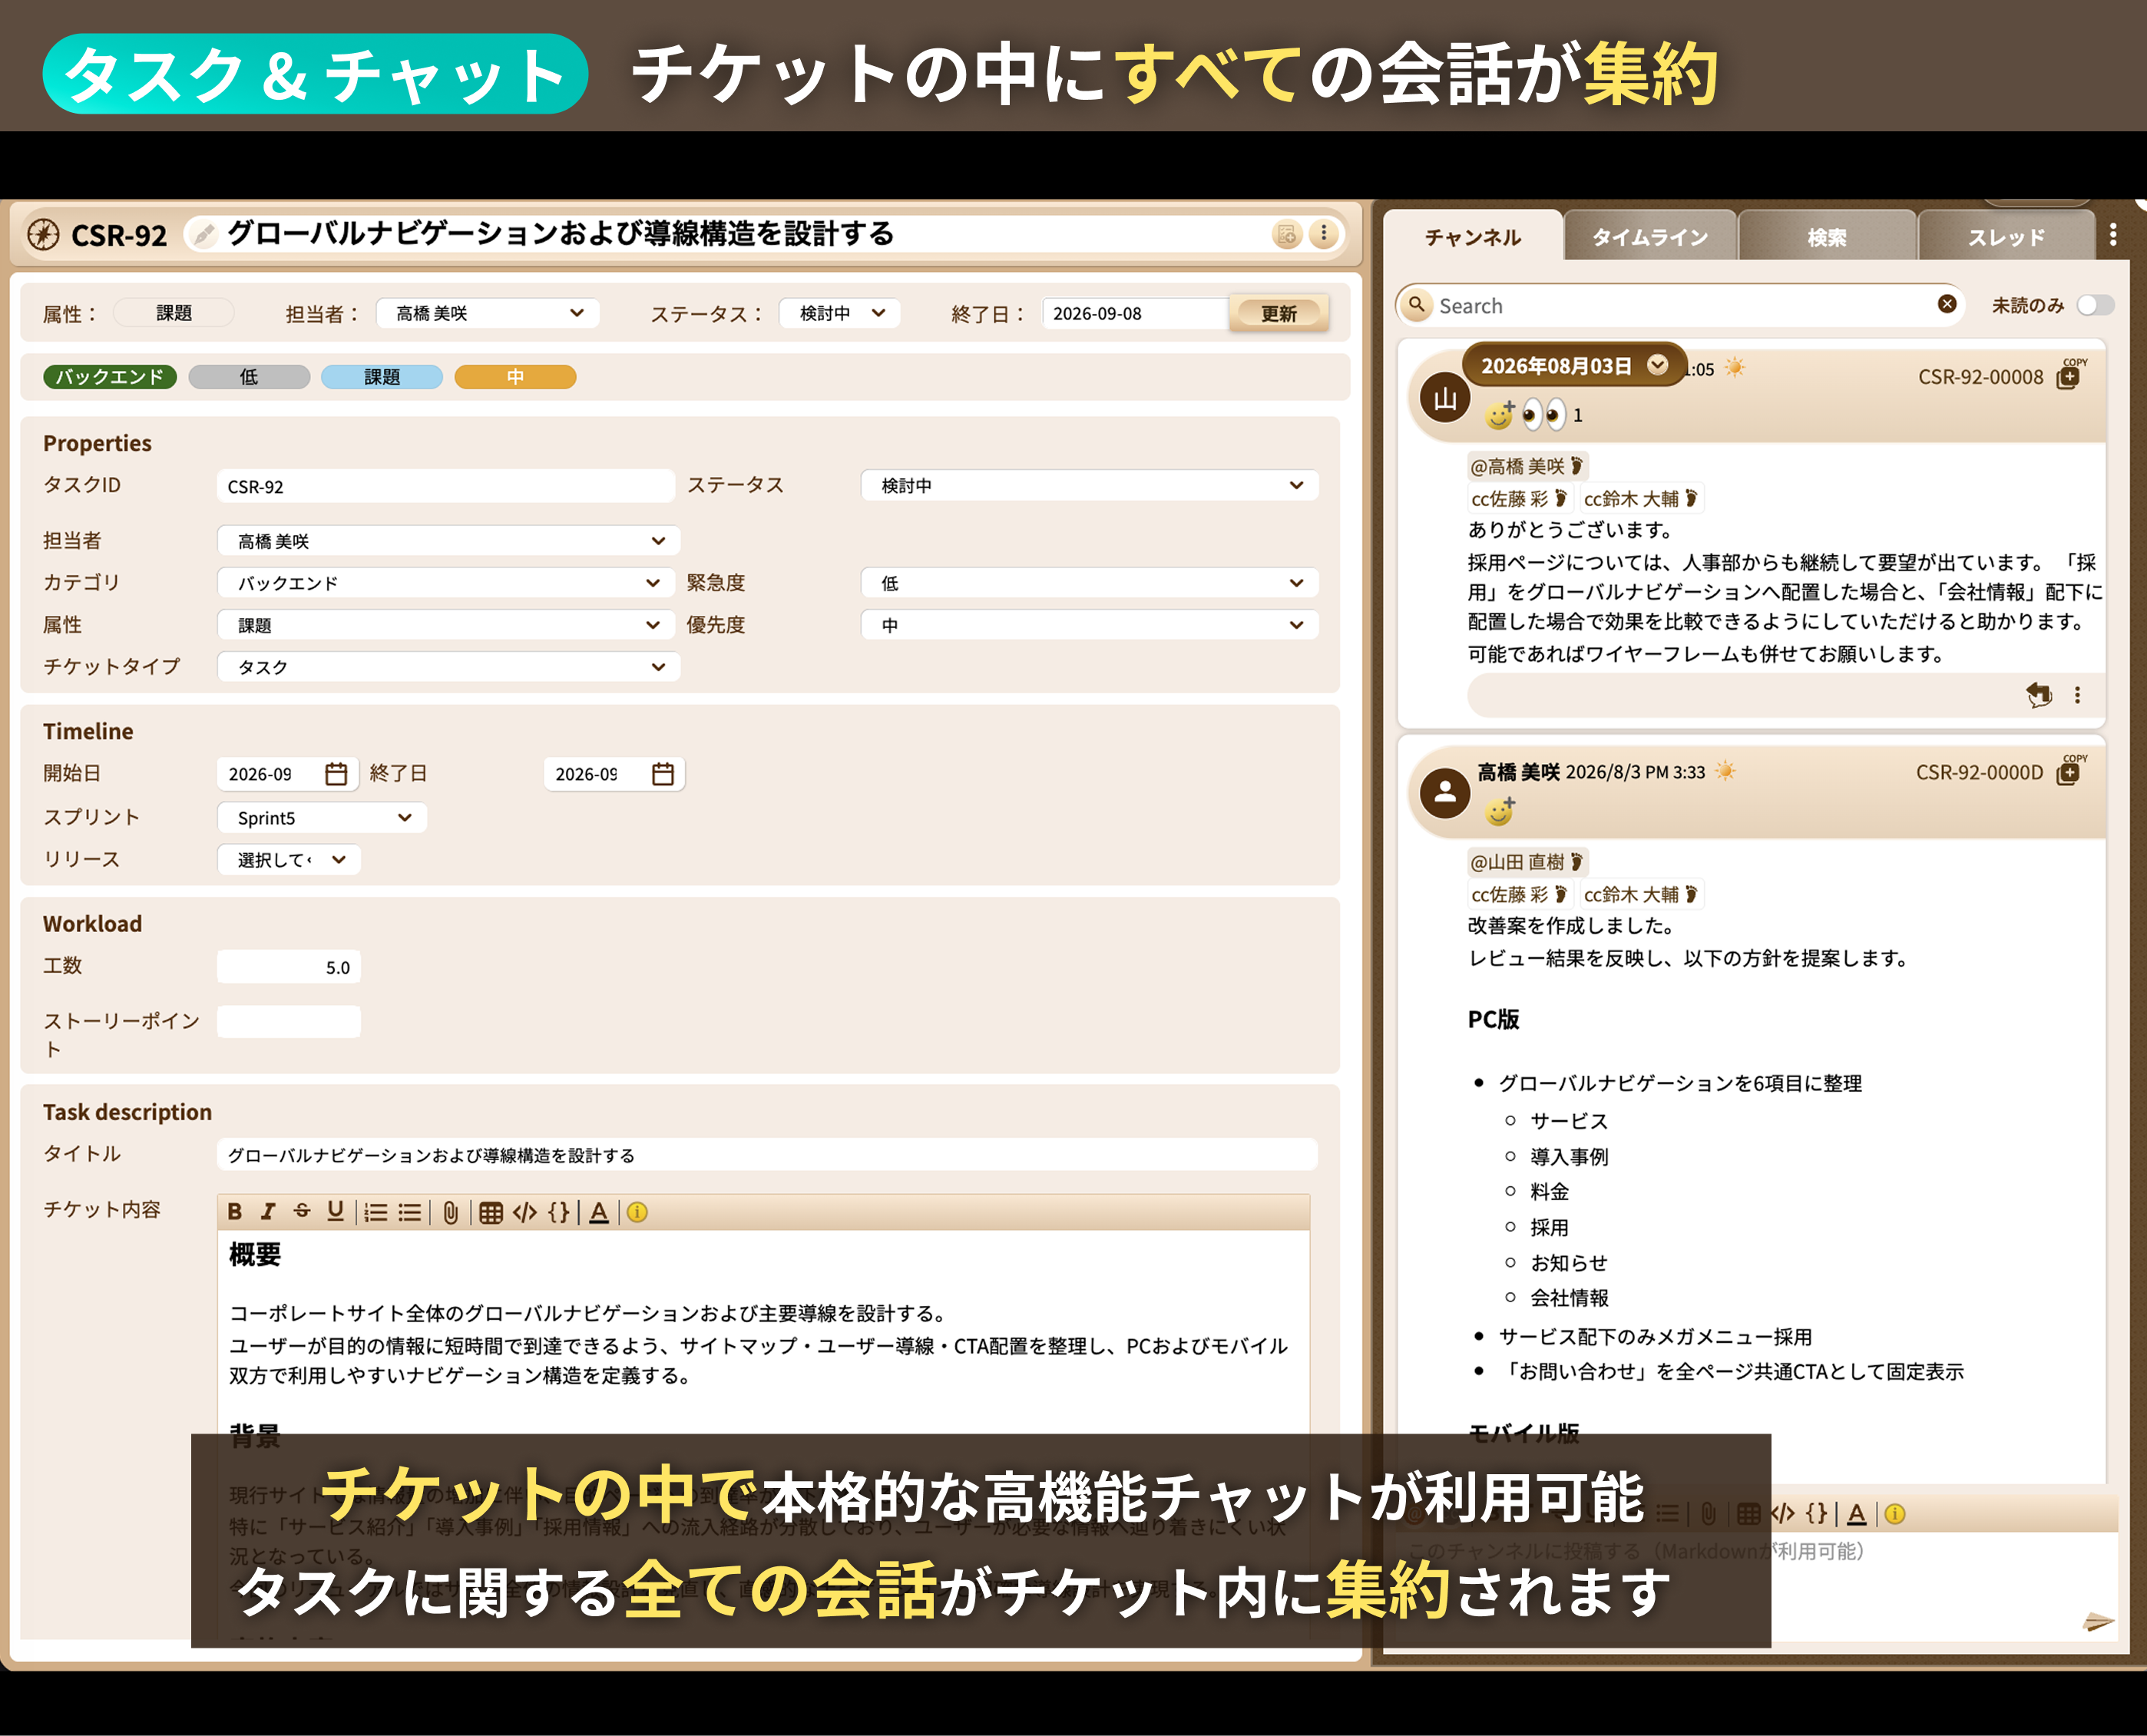
Task: Switch to the 検索 tab
Action: [1827, 237]
